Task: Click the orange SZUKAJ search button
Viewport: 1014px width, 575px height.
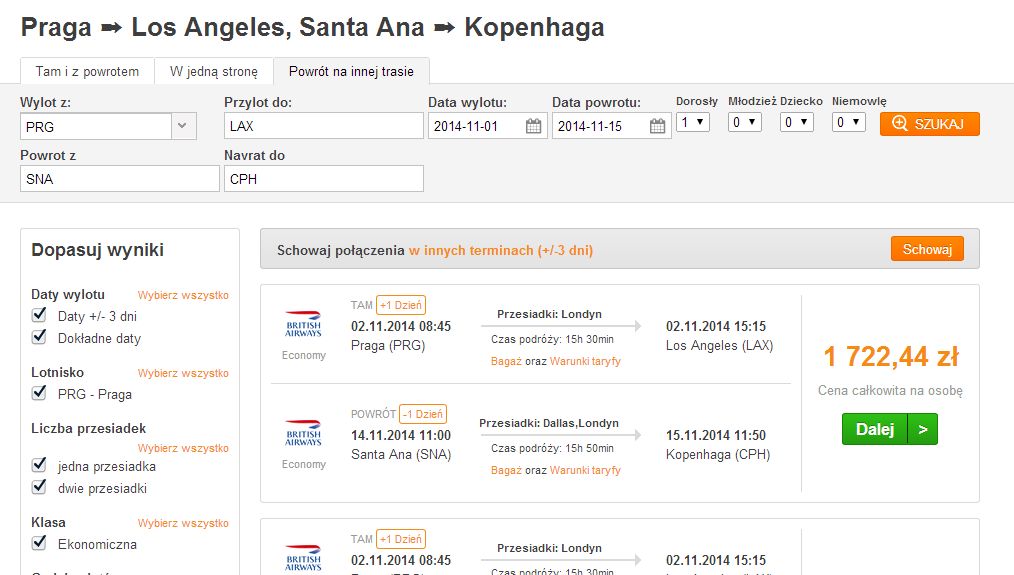Action: (929, 124)
